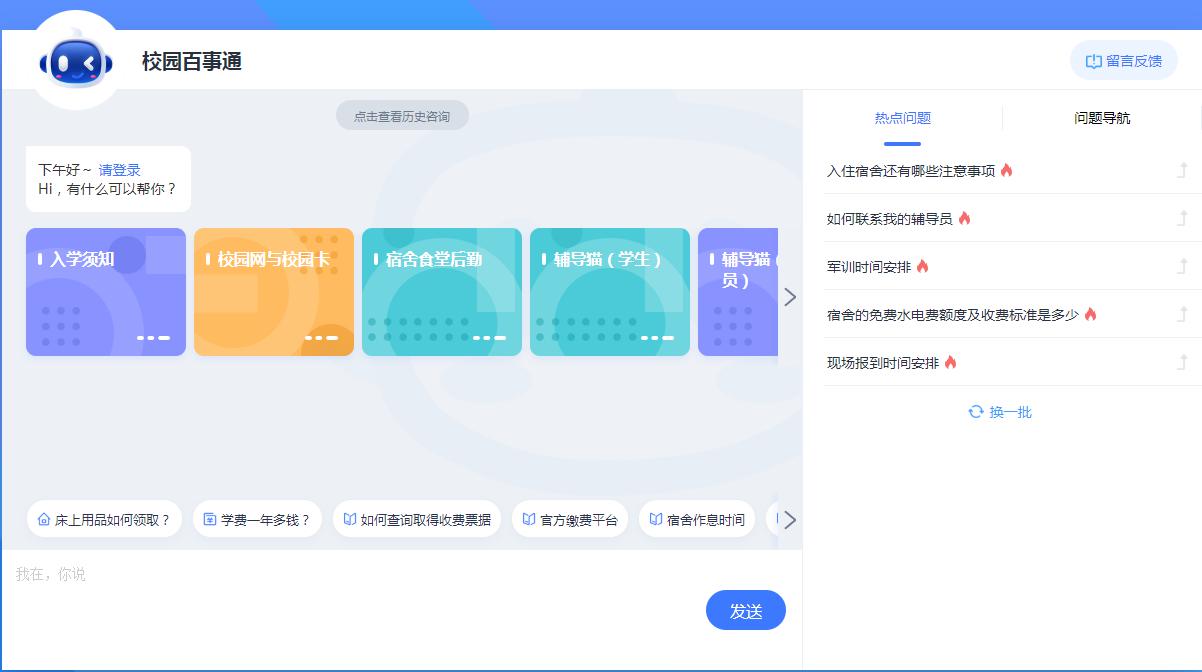Viewport: 1202px width, 672px height.
Task: Expand more category cards with right chevron
Action: point(790,297)
